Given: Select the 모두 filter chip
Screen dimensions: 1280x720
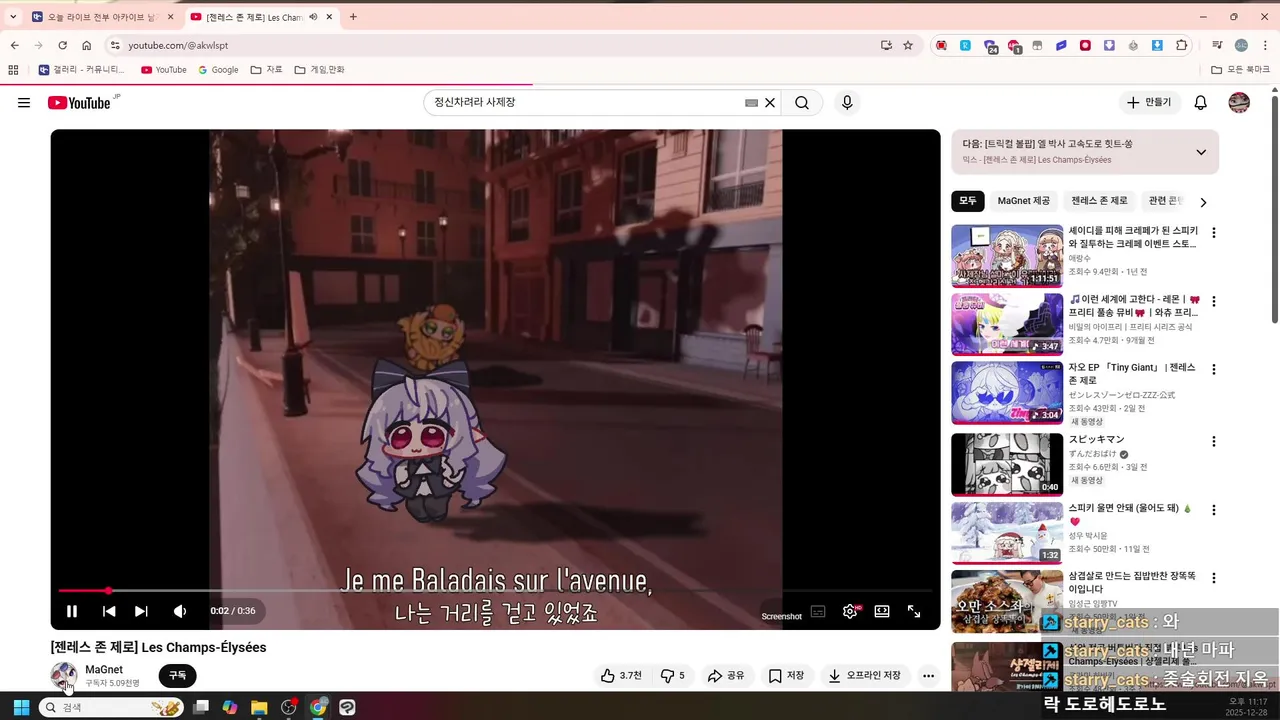Looking at the screenshot, I should pyautogui.click(x=968, y=201).
